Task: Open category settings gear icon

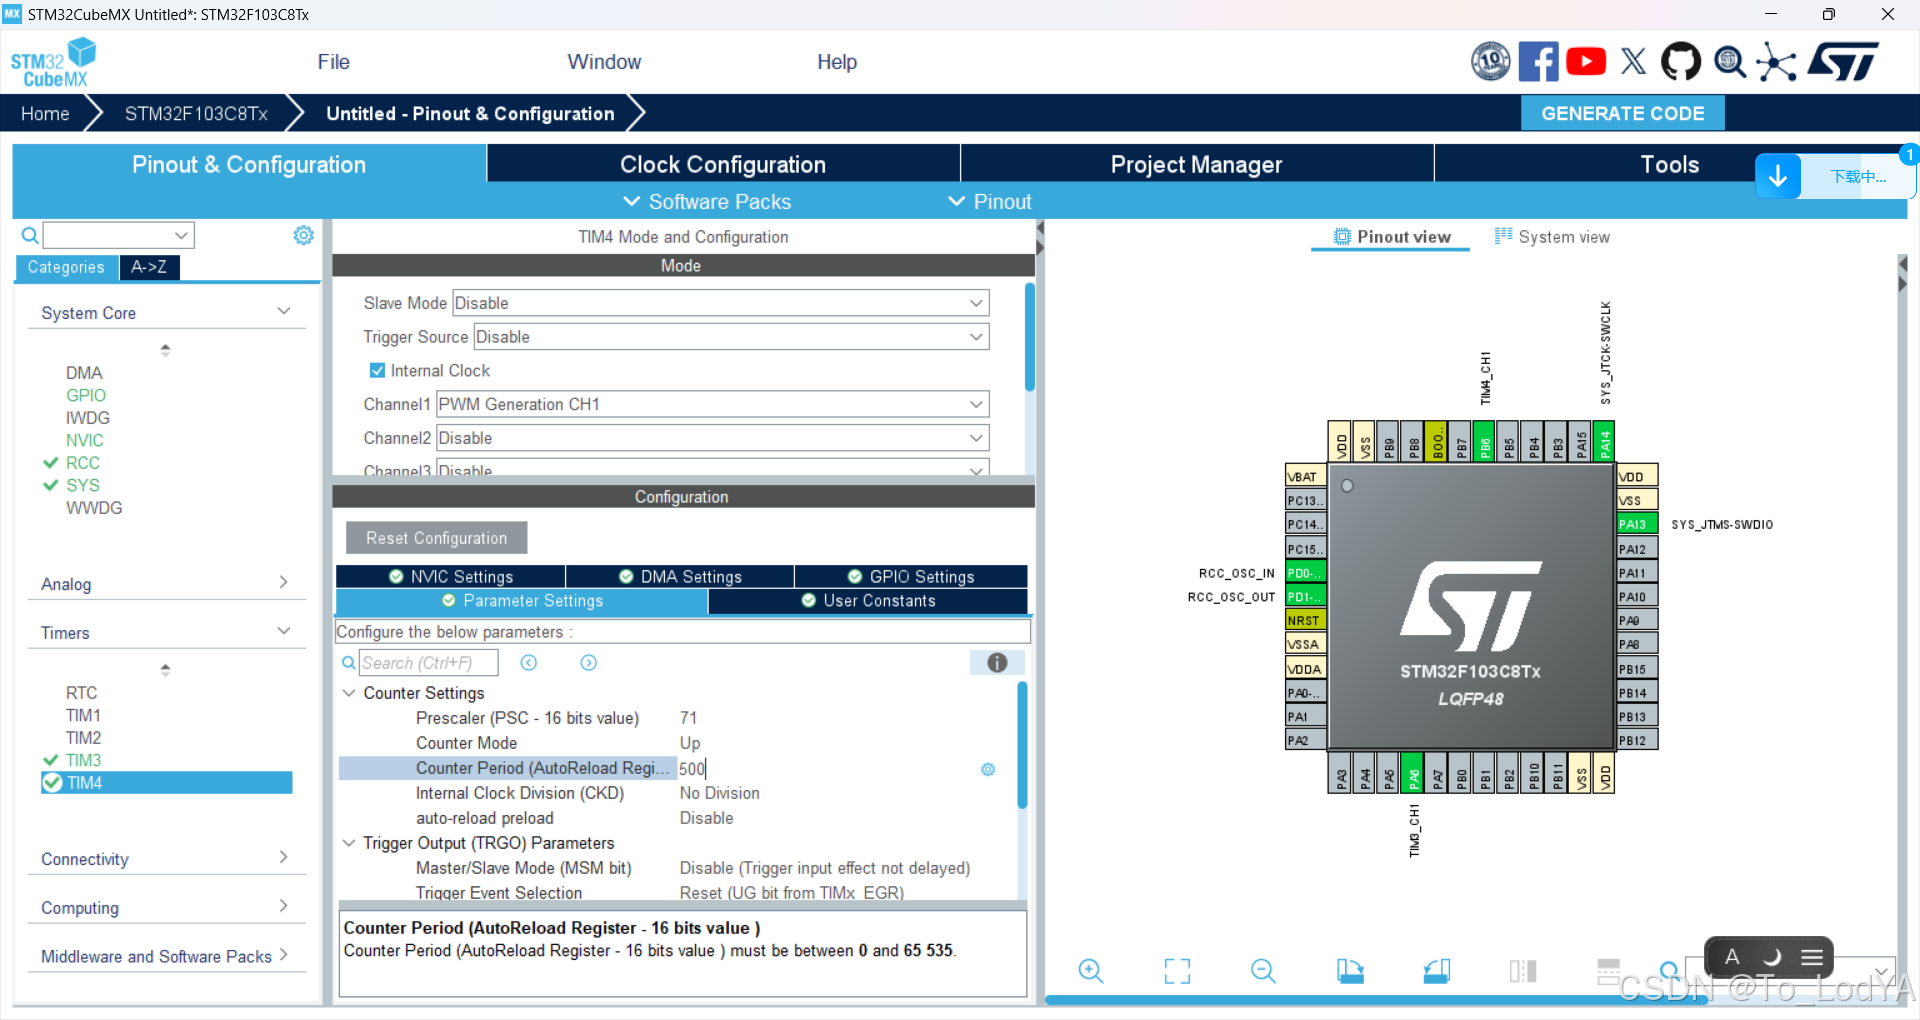Action: (303, 235)
